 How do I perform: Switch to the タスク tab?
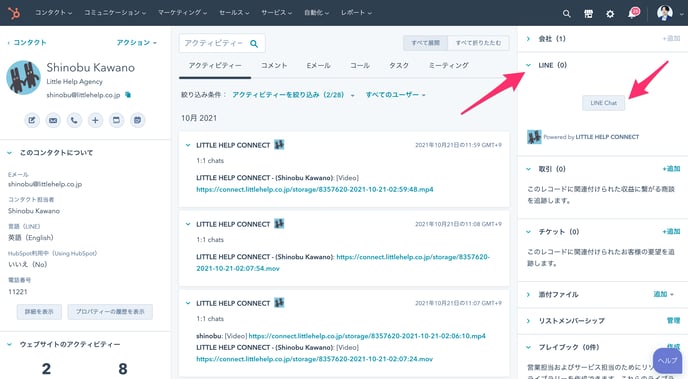[399, 65]
